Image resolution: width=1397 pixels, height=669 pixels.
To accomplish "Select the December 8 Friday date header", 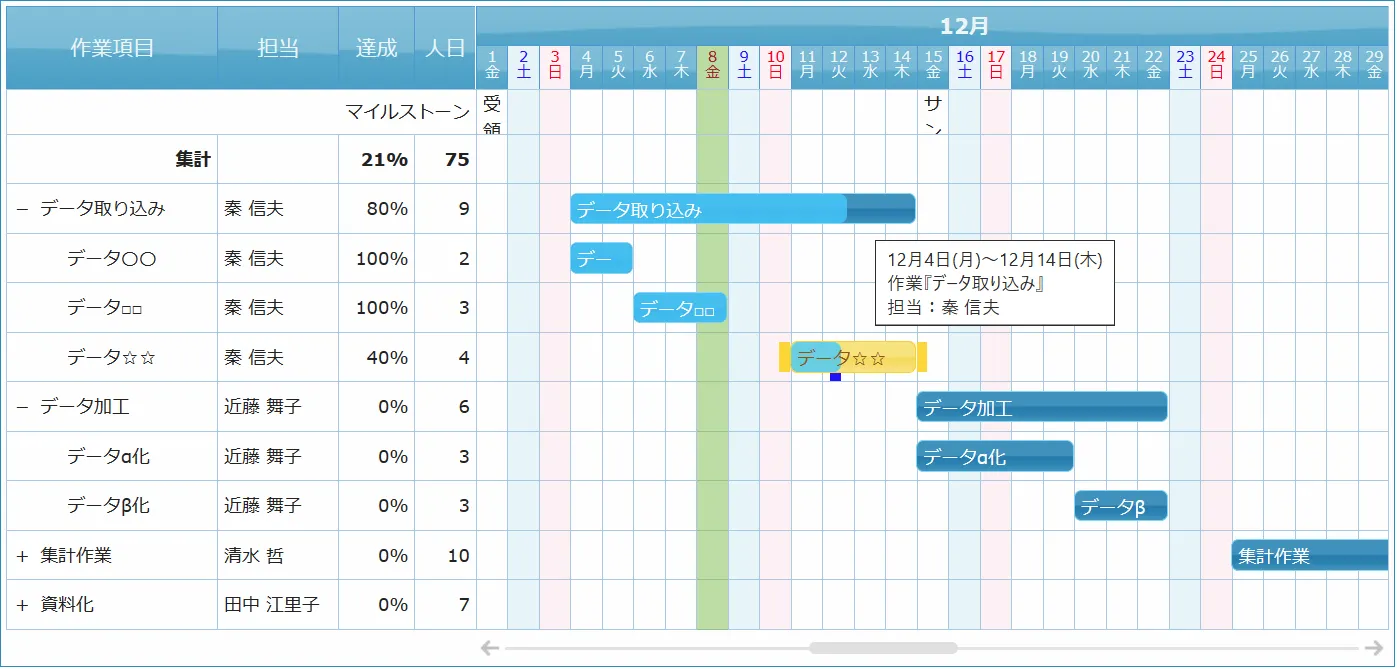I will pyautogui.click(x=712, y=65).
